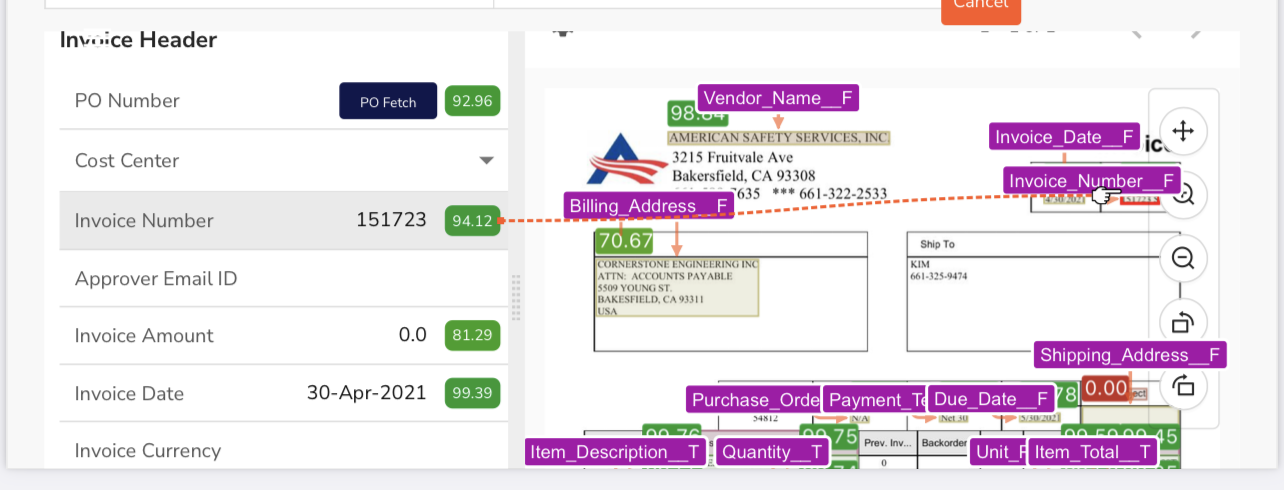Click the Invoice Currency field row
1284x490 pixels.
284,451
